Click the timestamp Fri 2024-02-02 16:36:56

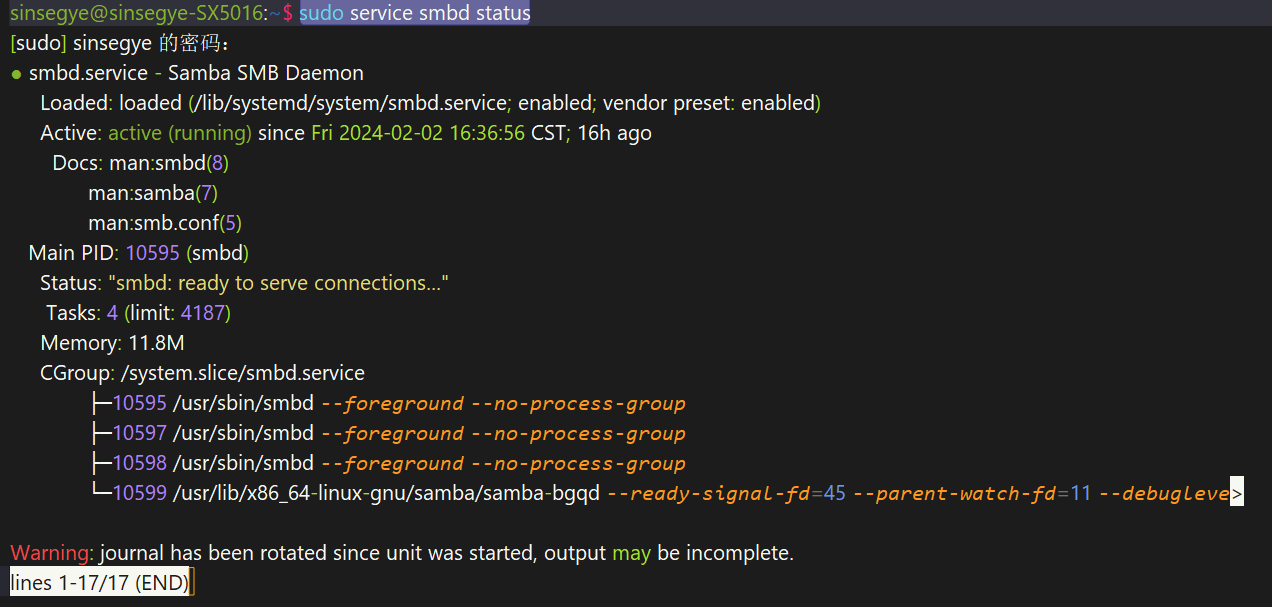[418, 133]
